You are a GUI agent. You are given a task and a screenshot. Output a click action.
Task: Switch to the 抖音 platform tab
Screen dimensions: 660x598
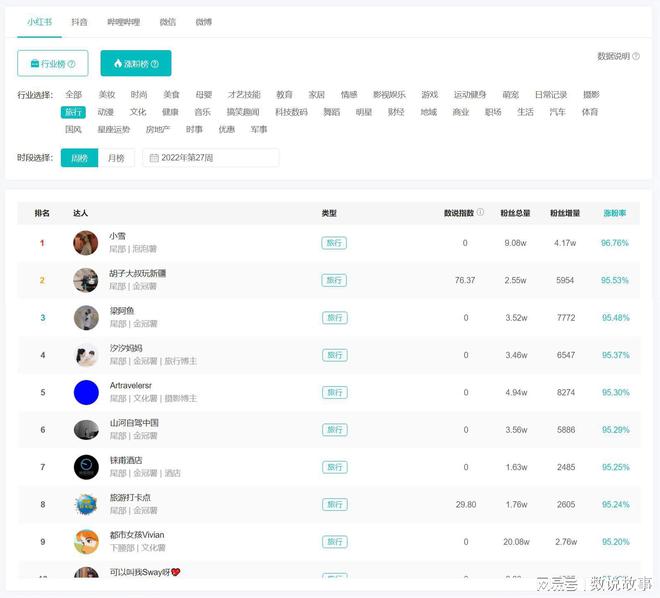79,22
